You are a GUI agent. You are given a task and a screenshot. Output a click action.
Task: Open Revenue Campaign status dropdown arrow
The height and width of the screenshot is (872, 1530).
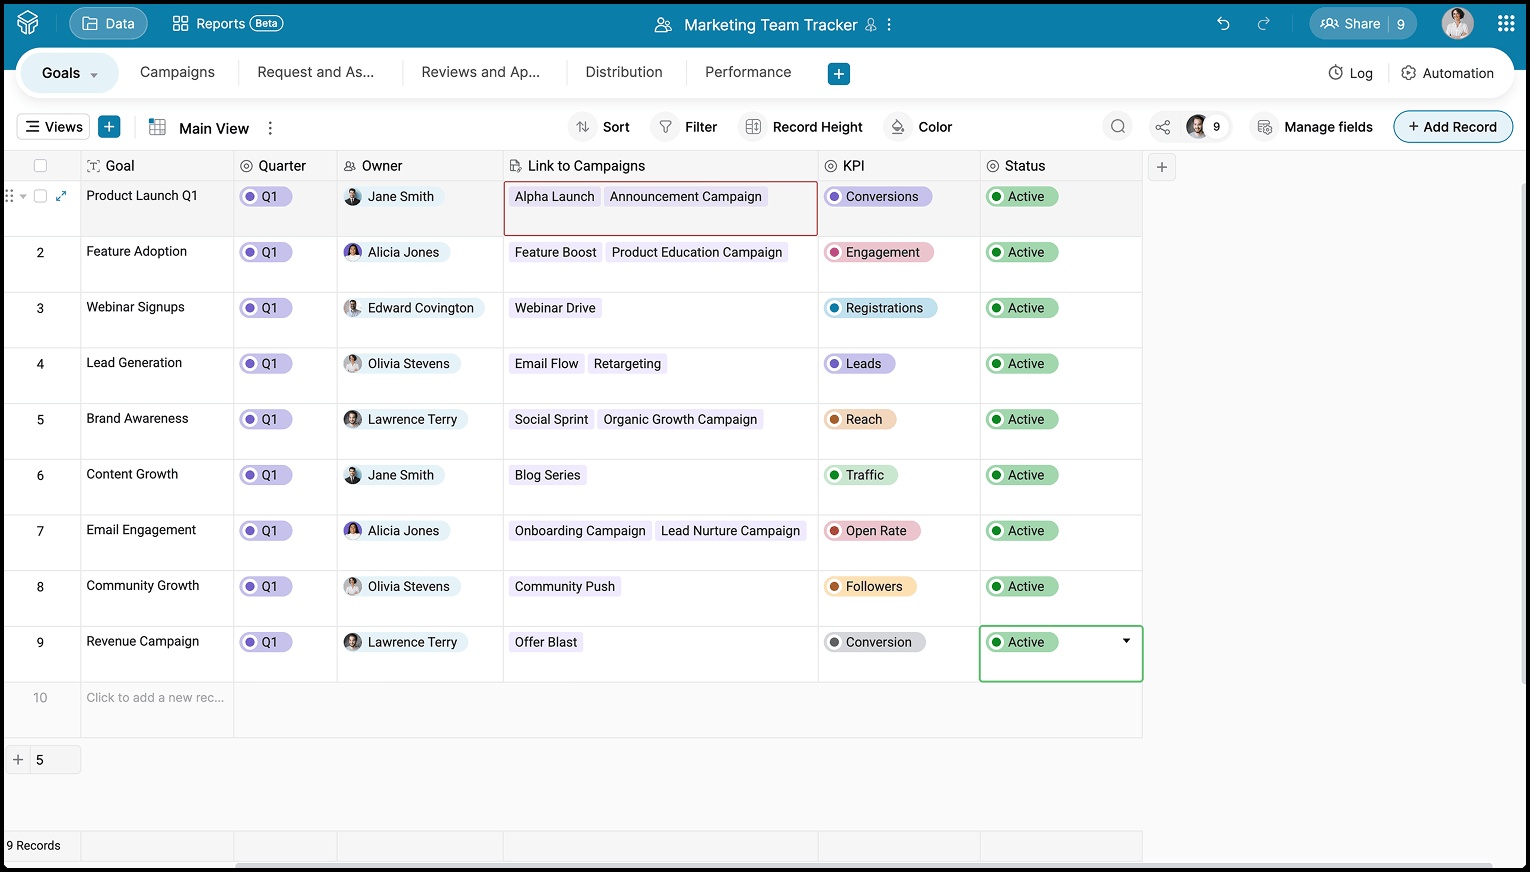click(1126, 641)
